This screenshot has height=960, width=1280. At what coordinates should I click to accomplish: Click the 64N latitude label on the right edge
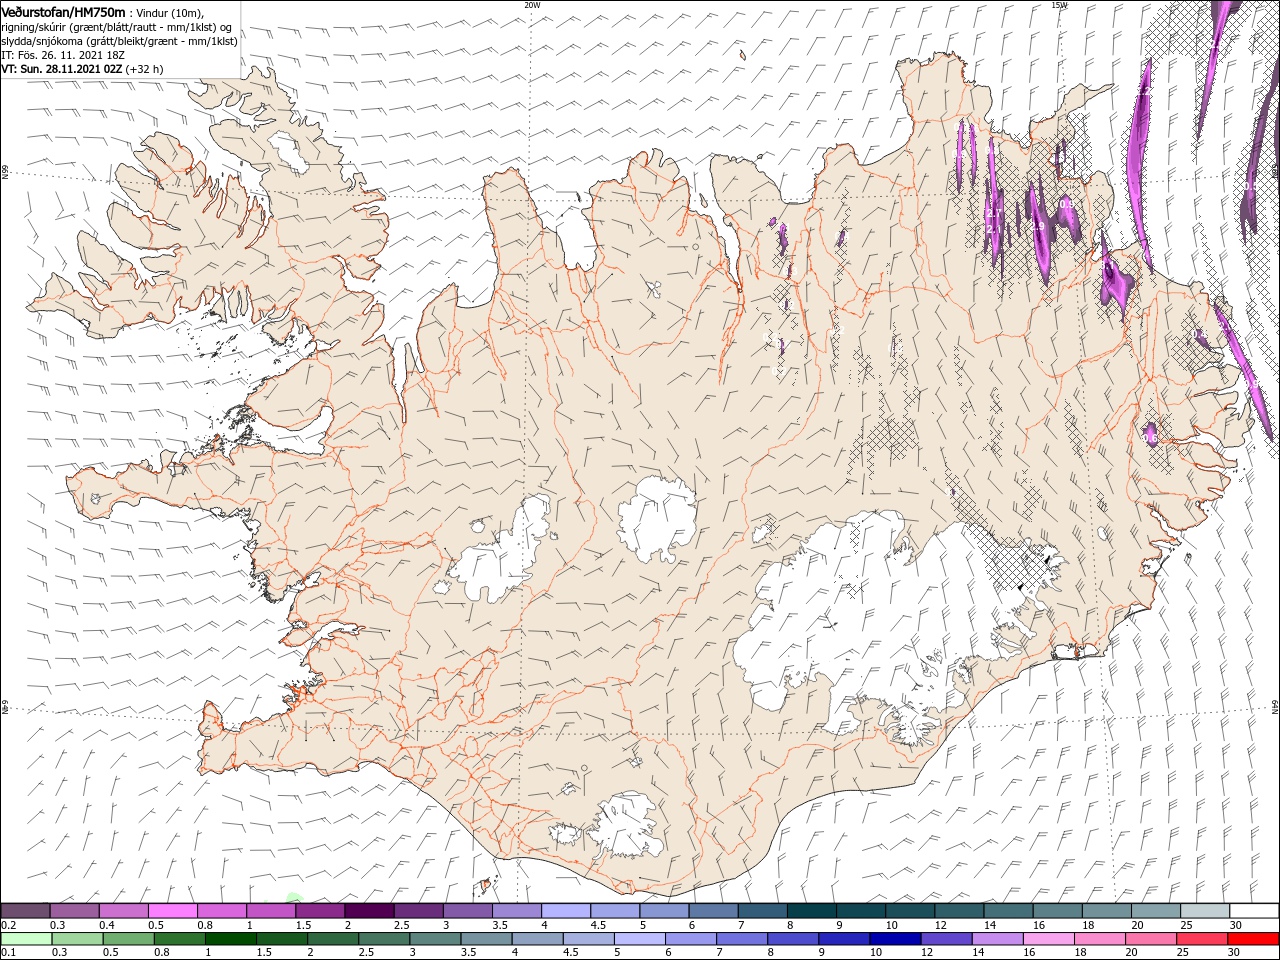pyautogui.click(x=1275, y=706)
